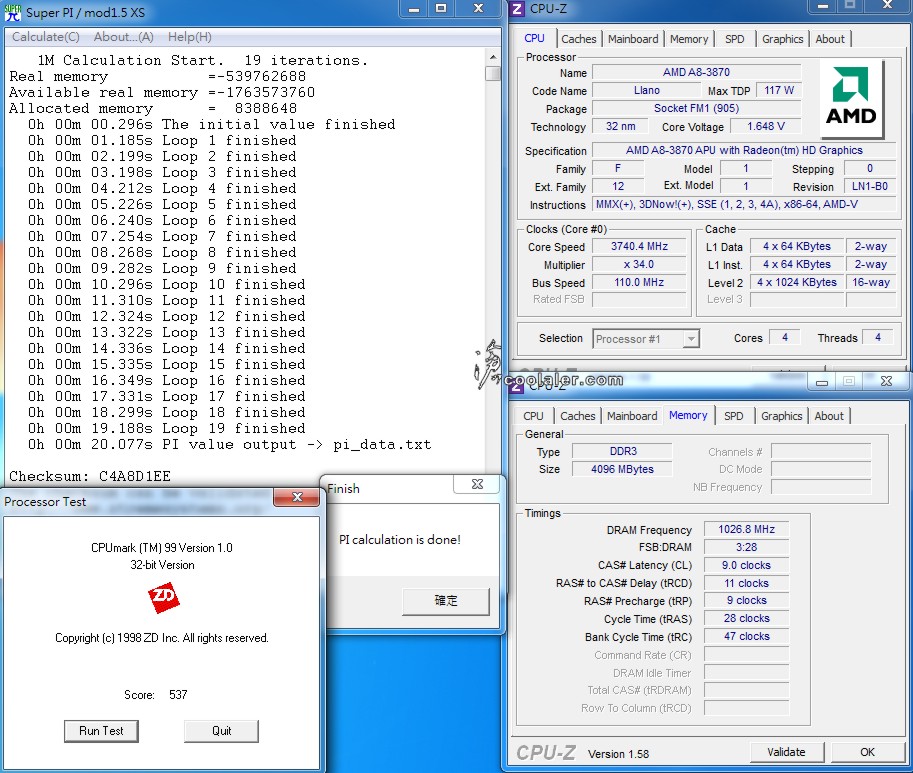This screenshot has height=773, width=913.
Task: Click the Cycle Time (tRAS) value 28 clocks
Action: 746,618
